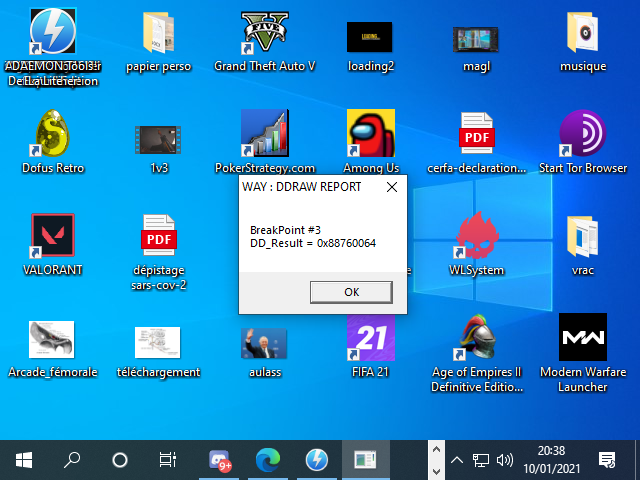Select the loading2 image file
The width and height of the screenshot is (640, 480).
click(370, 37)
